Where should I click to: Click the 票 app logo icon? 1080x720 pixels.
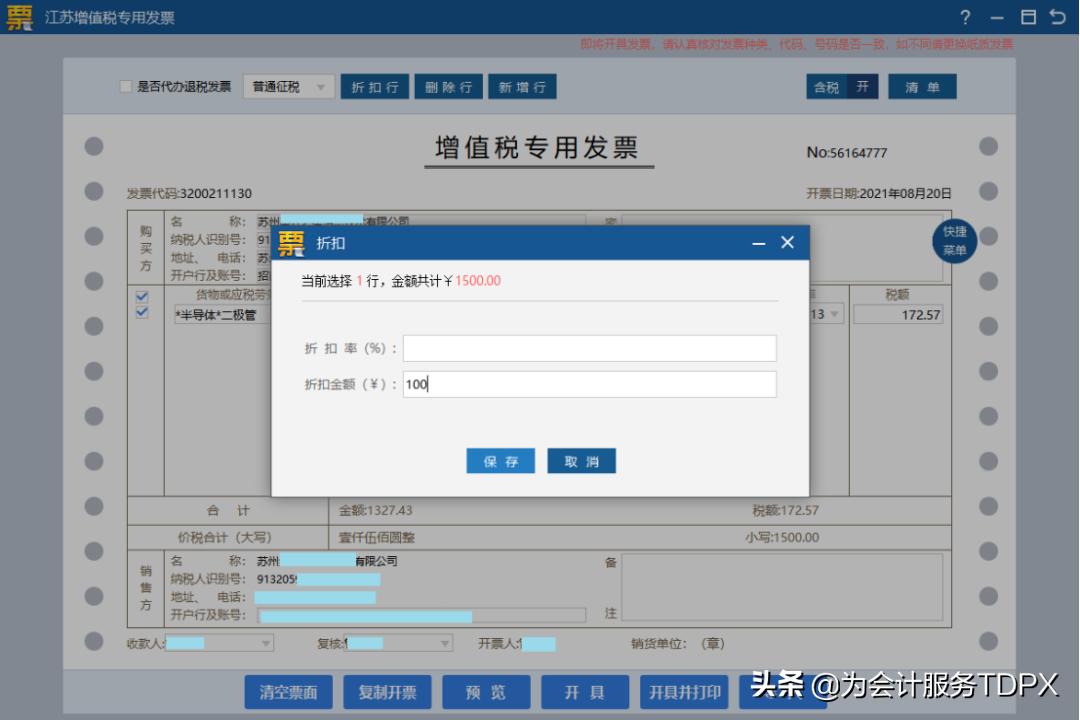(x=17, y=15)
